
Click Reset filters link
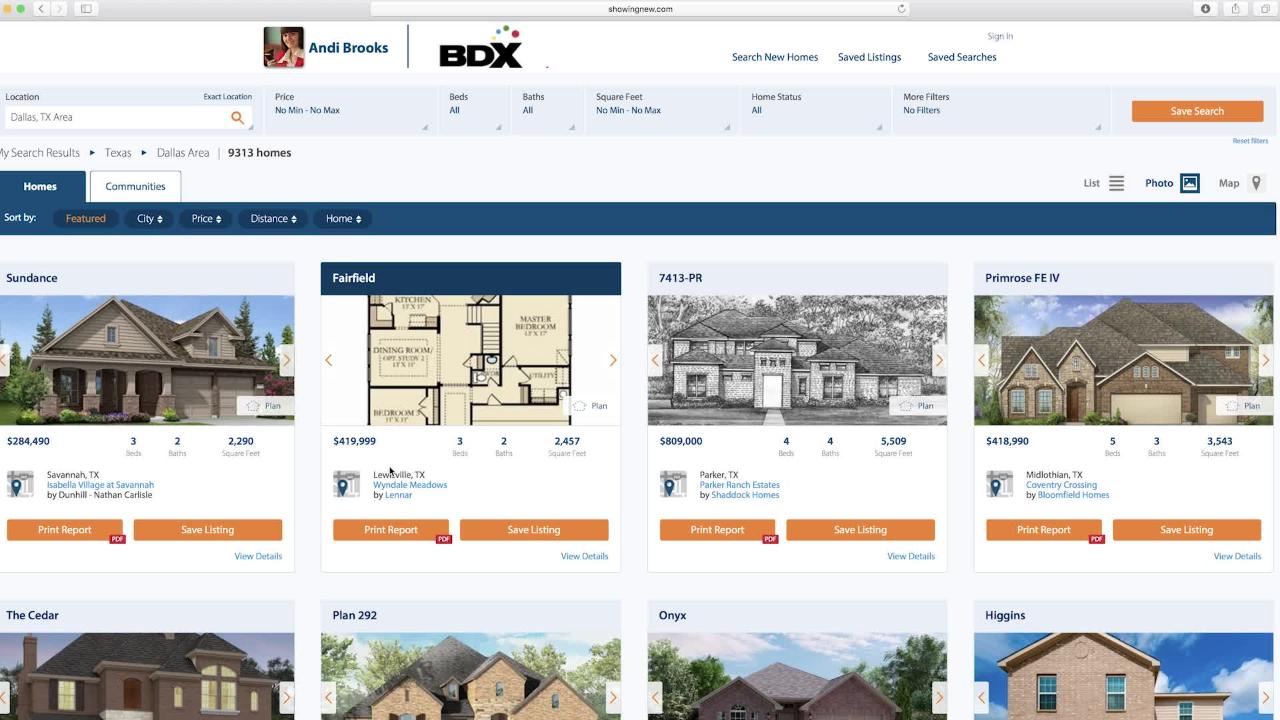[x=1250, y=141]
